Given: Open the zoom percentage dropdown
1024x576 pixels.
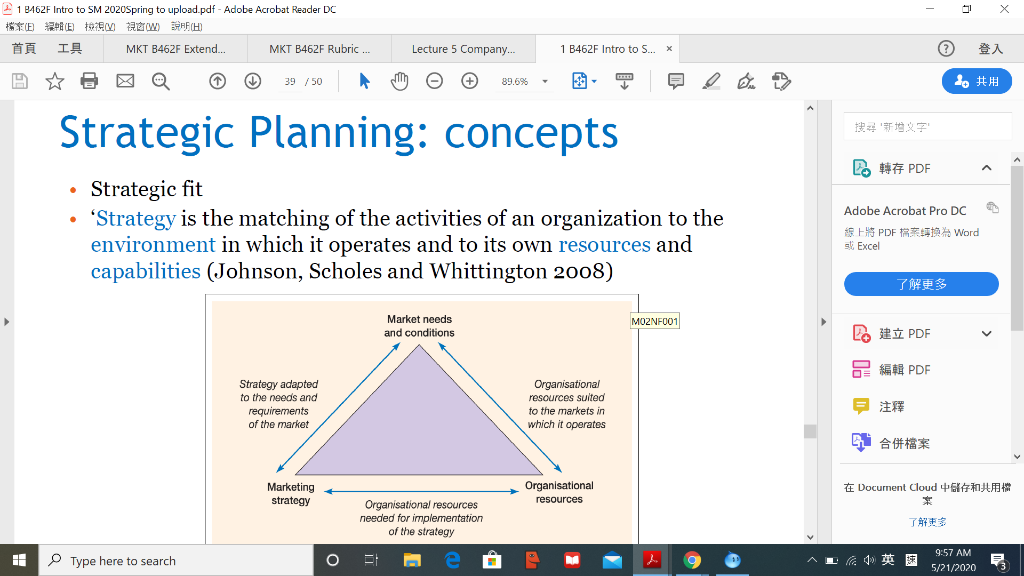Looking at the screenshot, I should (543, 81).
